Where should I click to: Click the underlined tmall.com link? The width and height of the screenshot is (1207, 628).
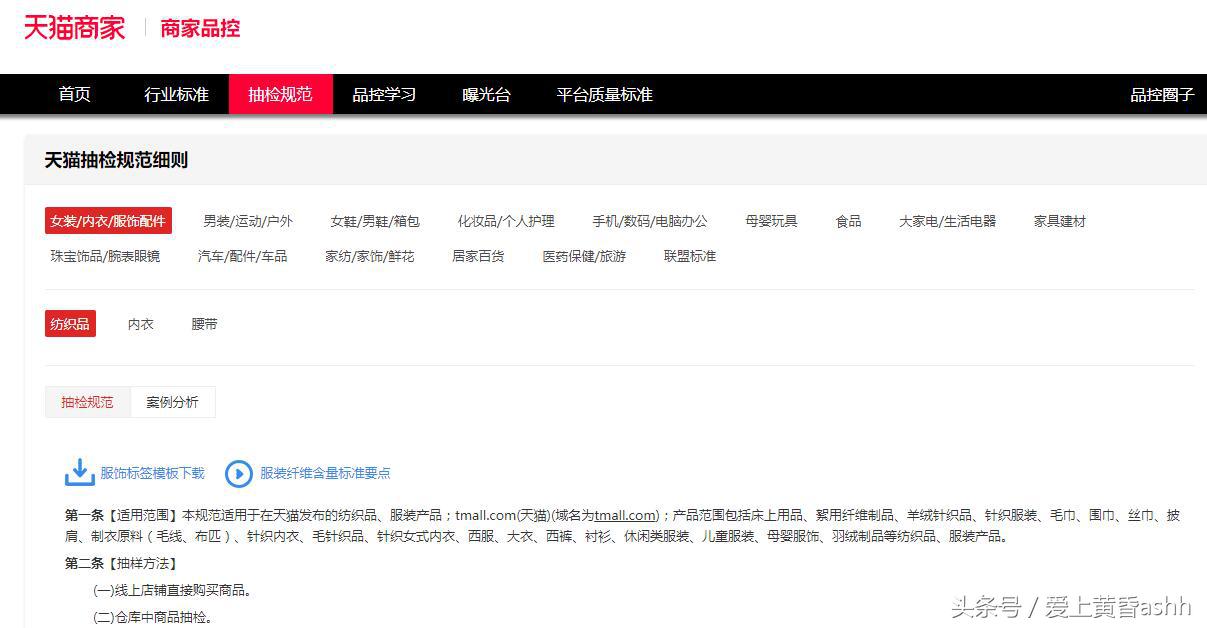[x=625, y=516]
